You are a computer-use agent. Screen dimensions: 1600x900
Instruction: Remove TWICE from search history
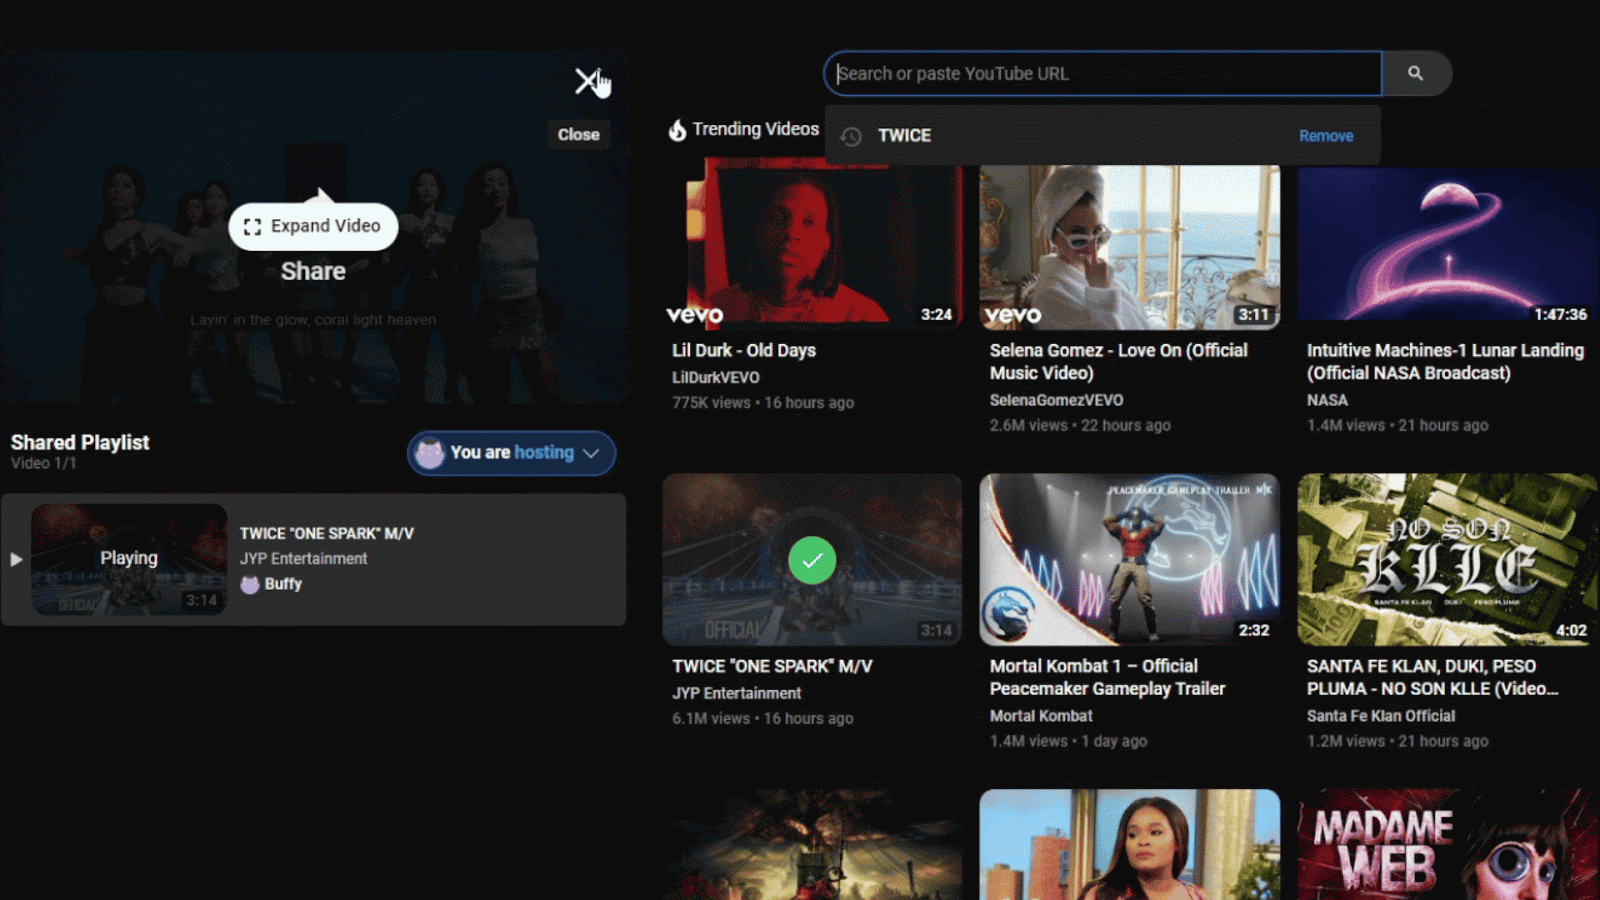tap(1325, 136)
